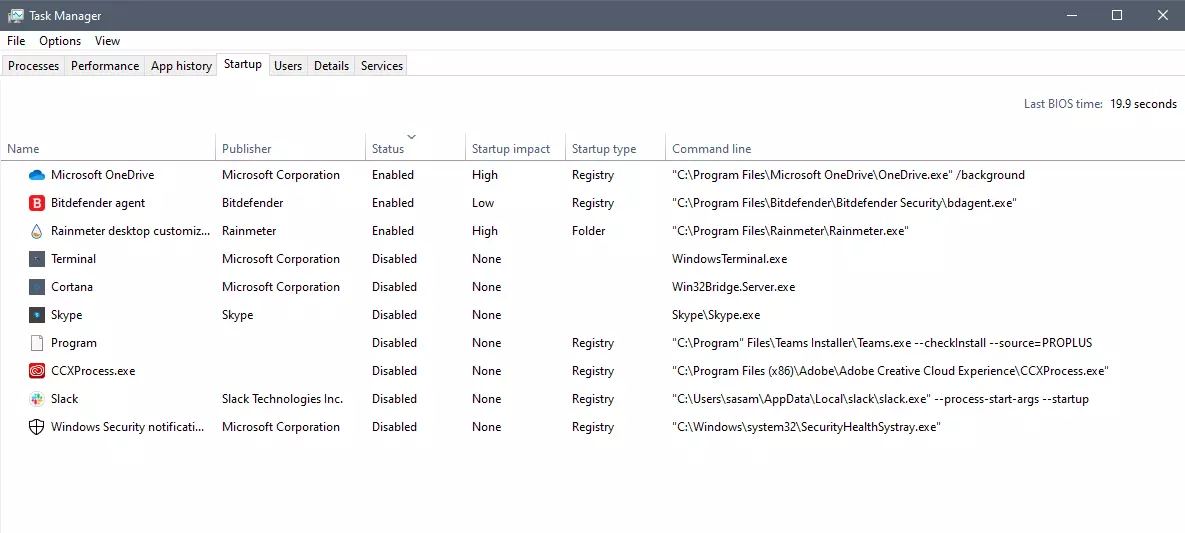This screenshot has height=533, width=1185.
Task: Sort by the Startup type column header
Action: tap(615, 149)
